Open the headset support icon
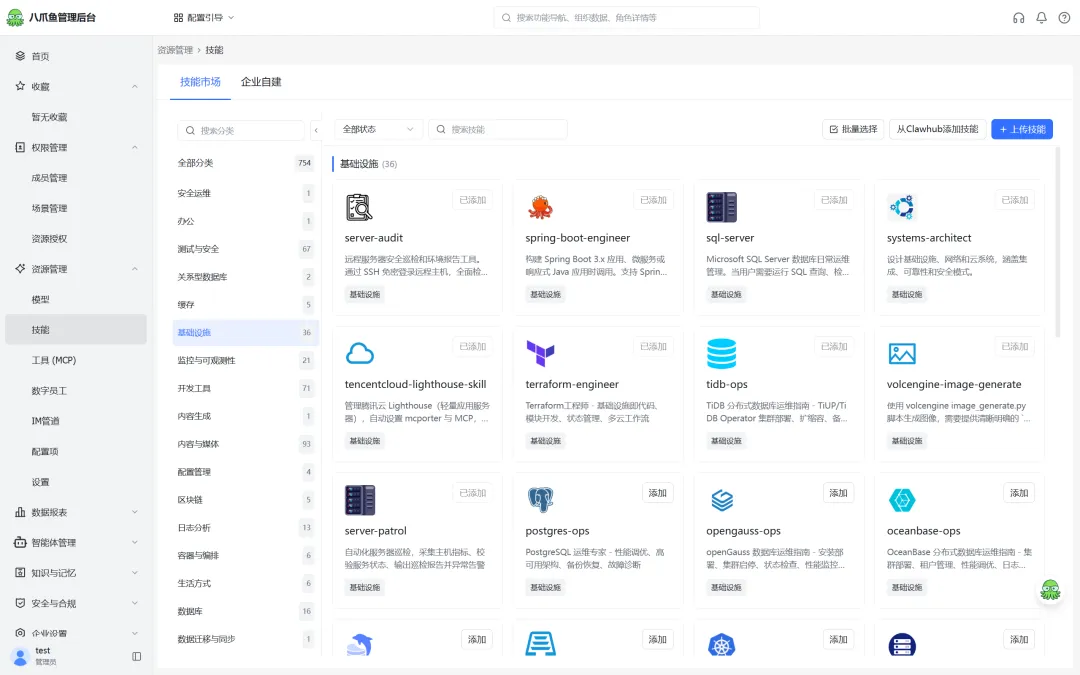 [x=1018, y=18]
